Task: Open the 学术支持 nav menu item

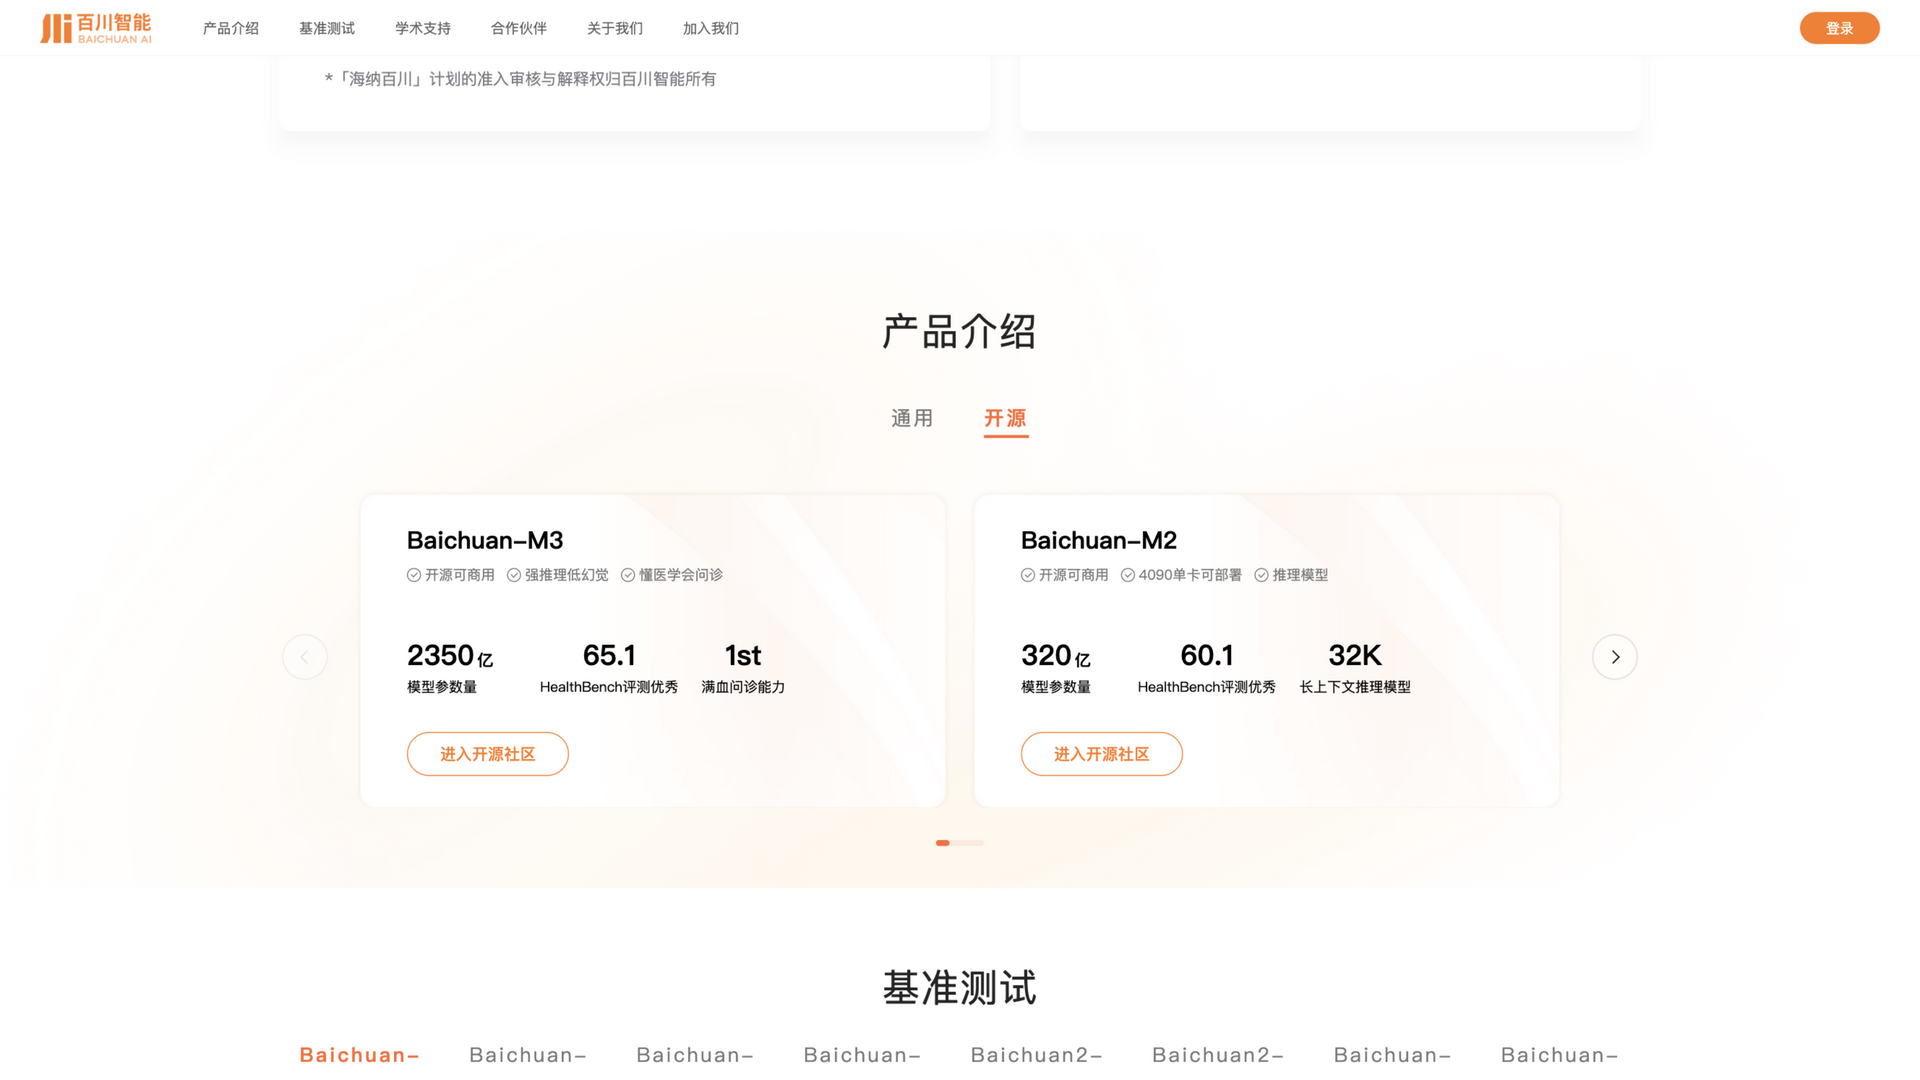Action: (423, 28)
